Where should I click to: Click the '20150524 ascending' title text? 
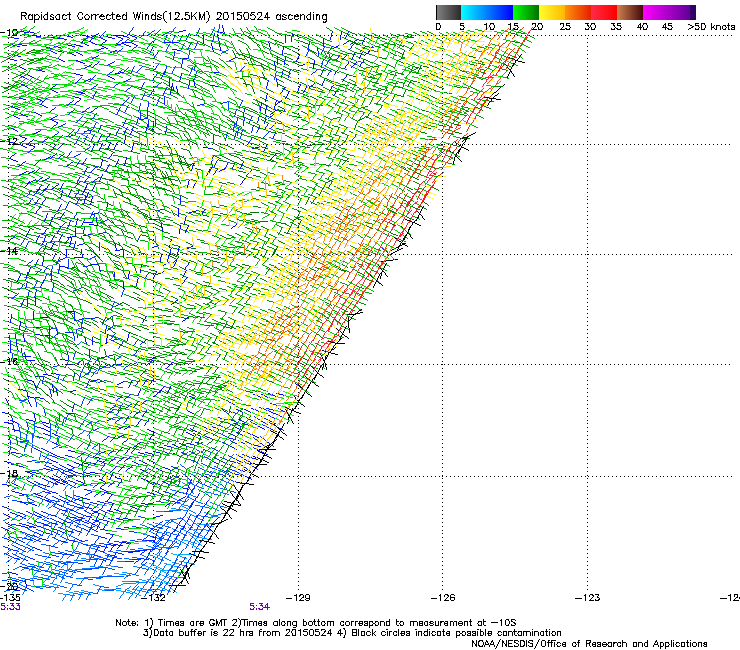pos(272,17)
